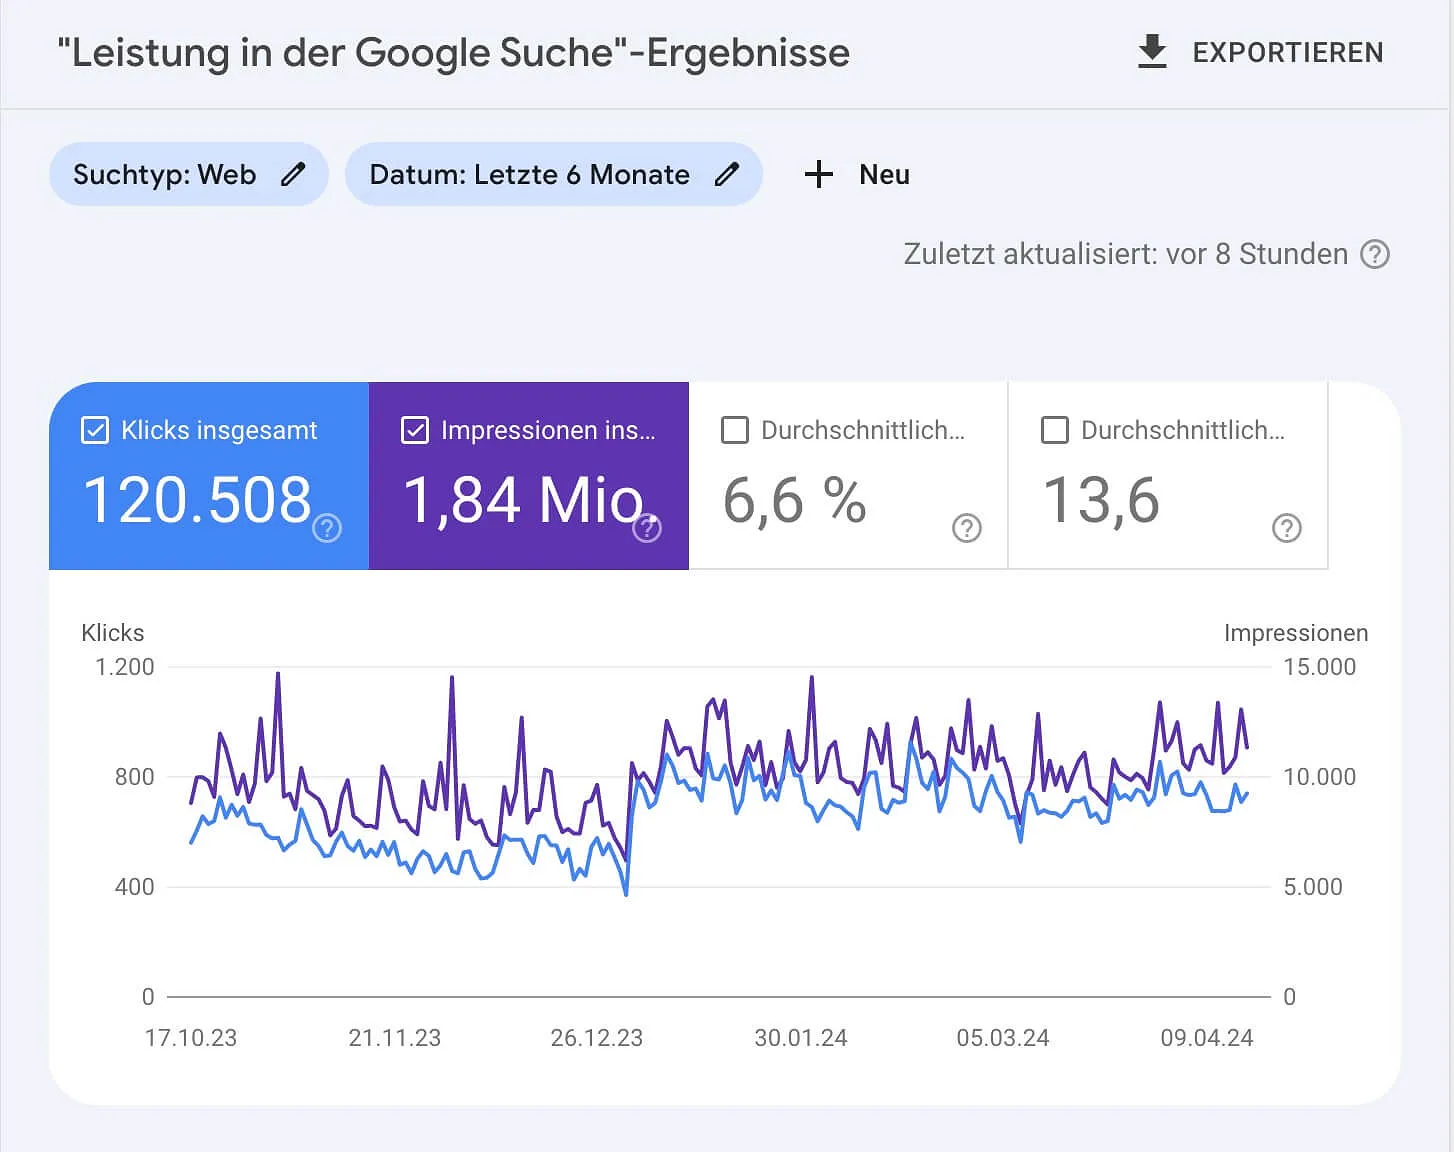Click the plus icon to add filter
The height and width of the screenshot is (1152, 1454).
coord(818,175)
